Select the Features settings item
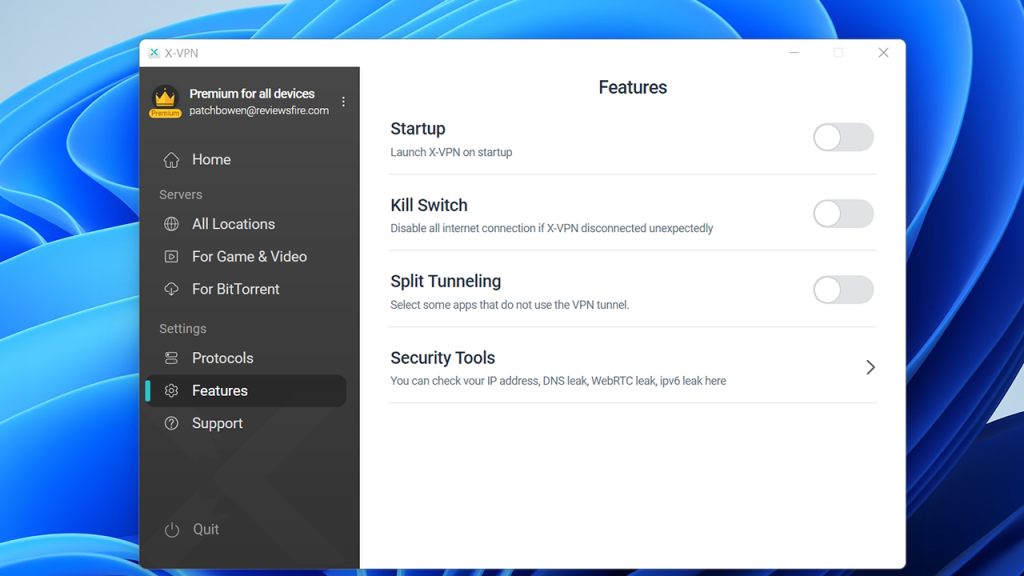This screenshot has width=1024, height=576. point(246,391)
